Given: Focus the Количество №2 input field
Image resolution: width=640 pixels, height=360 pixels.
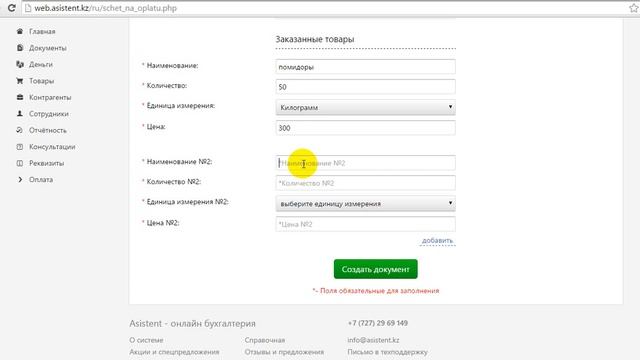Looking at the screenshot, I should pos(365,183).
